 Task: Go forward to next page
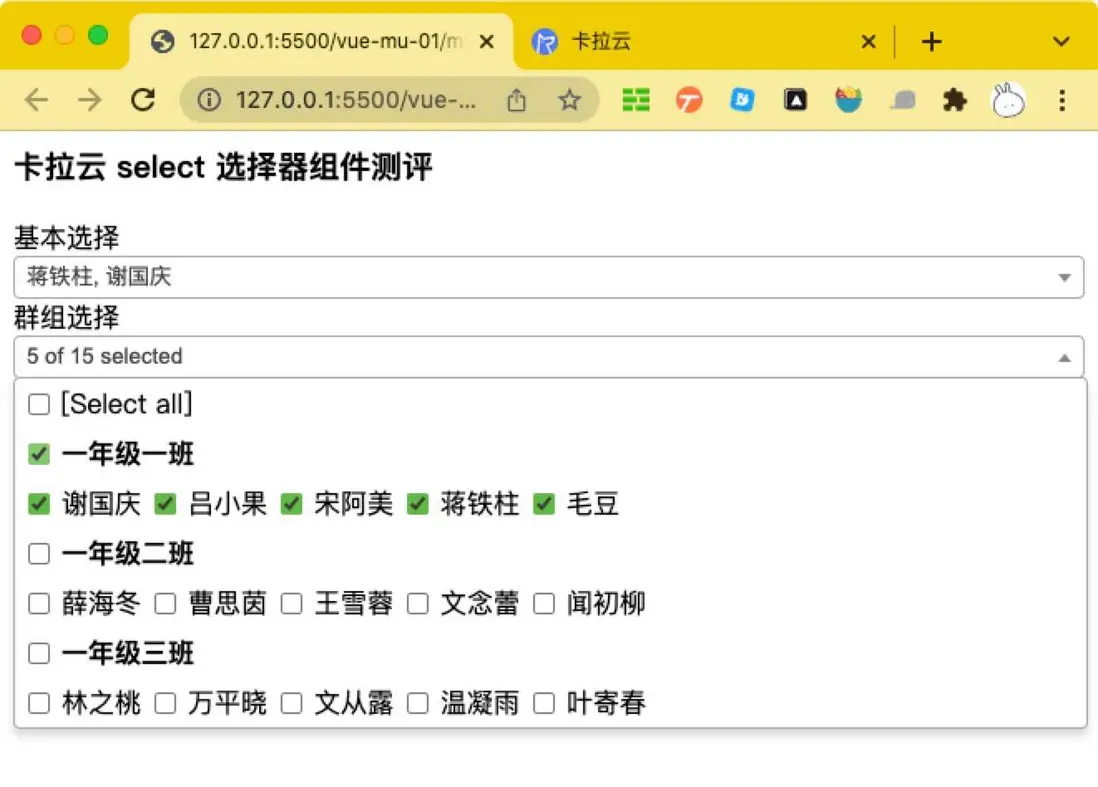click(89, 100)
